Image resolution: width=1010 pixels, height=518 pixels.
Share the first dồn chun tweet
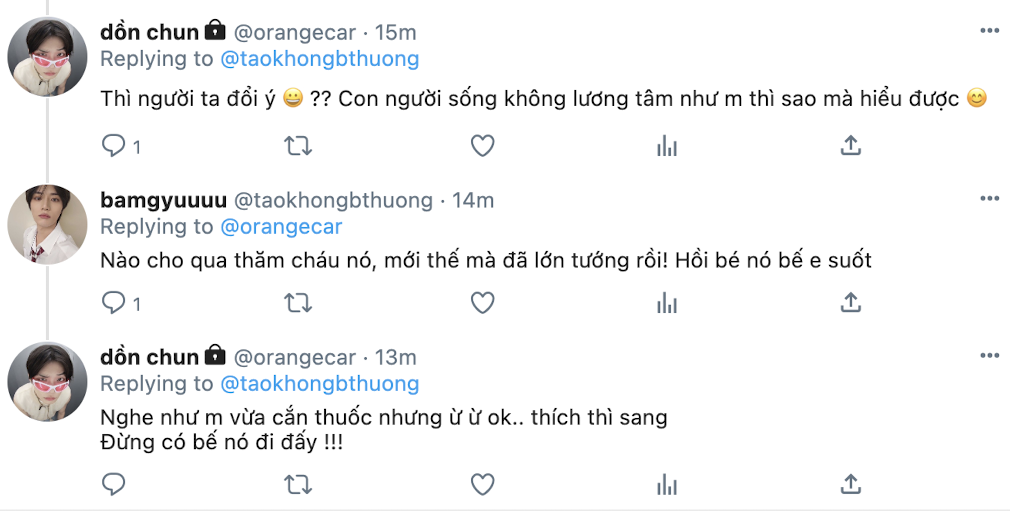click(850, 146)
